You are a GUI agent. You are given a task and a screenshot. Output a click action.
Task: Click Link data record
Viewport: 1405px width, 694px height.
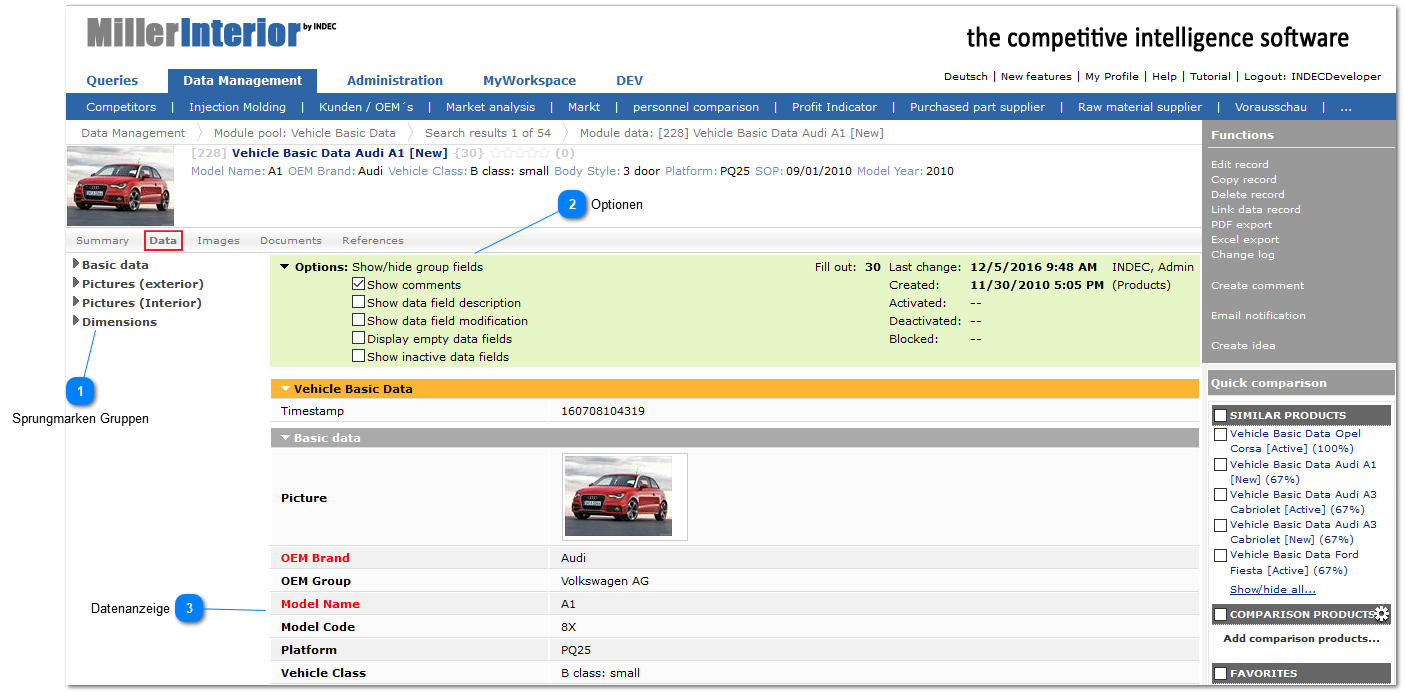(x=1255, y=209)
